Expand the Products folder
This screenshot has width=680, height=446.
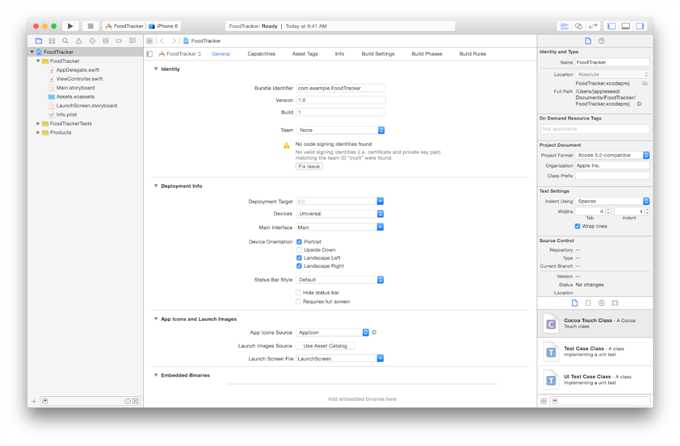(x=38, y=132)
